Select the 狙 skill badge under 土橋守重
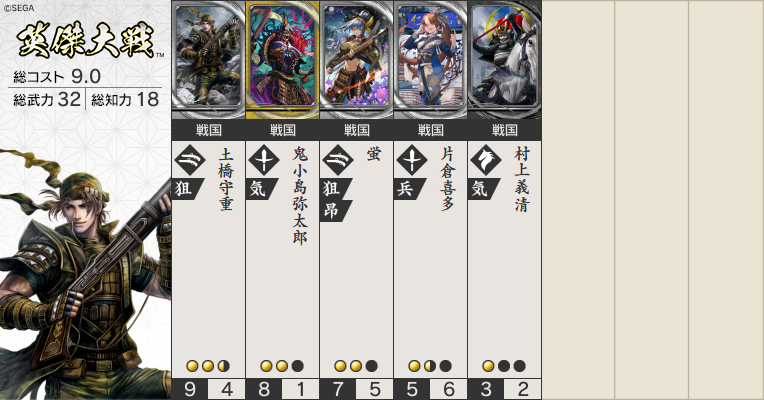 click(x=187, y=189)
